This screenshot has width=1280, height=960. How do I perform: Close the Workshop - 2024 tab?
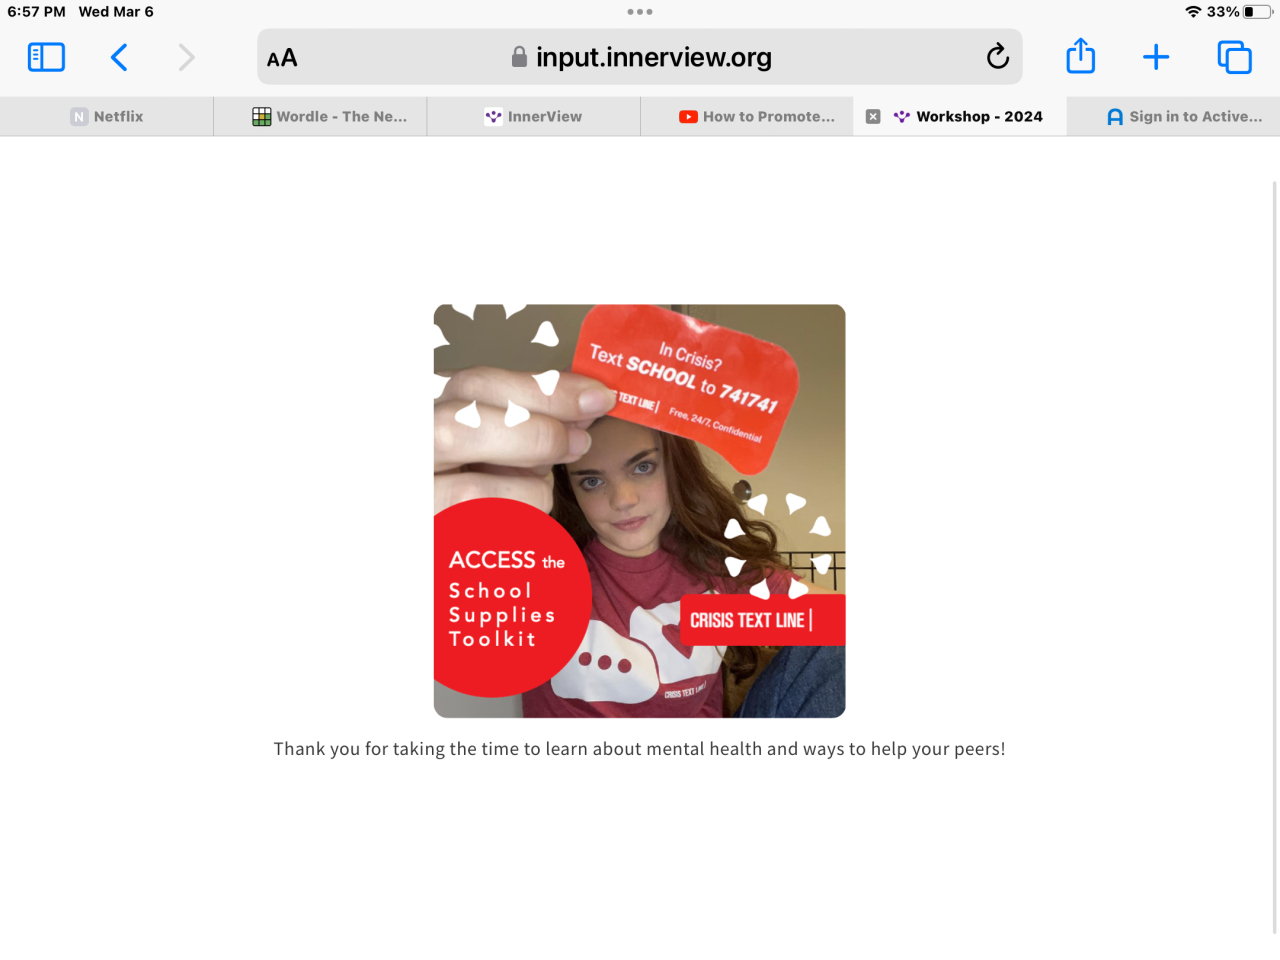873,116
